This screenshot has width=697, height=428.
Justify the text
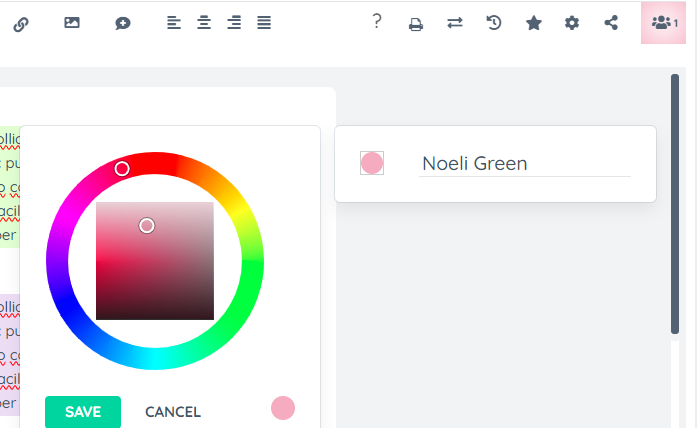tap(264, 23)
